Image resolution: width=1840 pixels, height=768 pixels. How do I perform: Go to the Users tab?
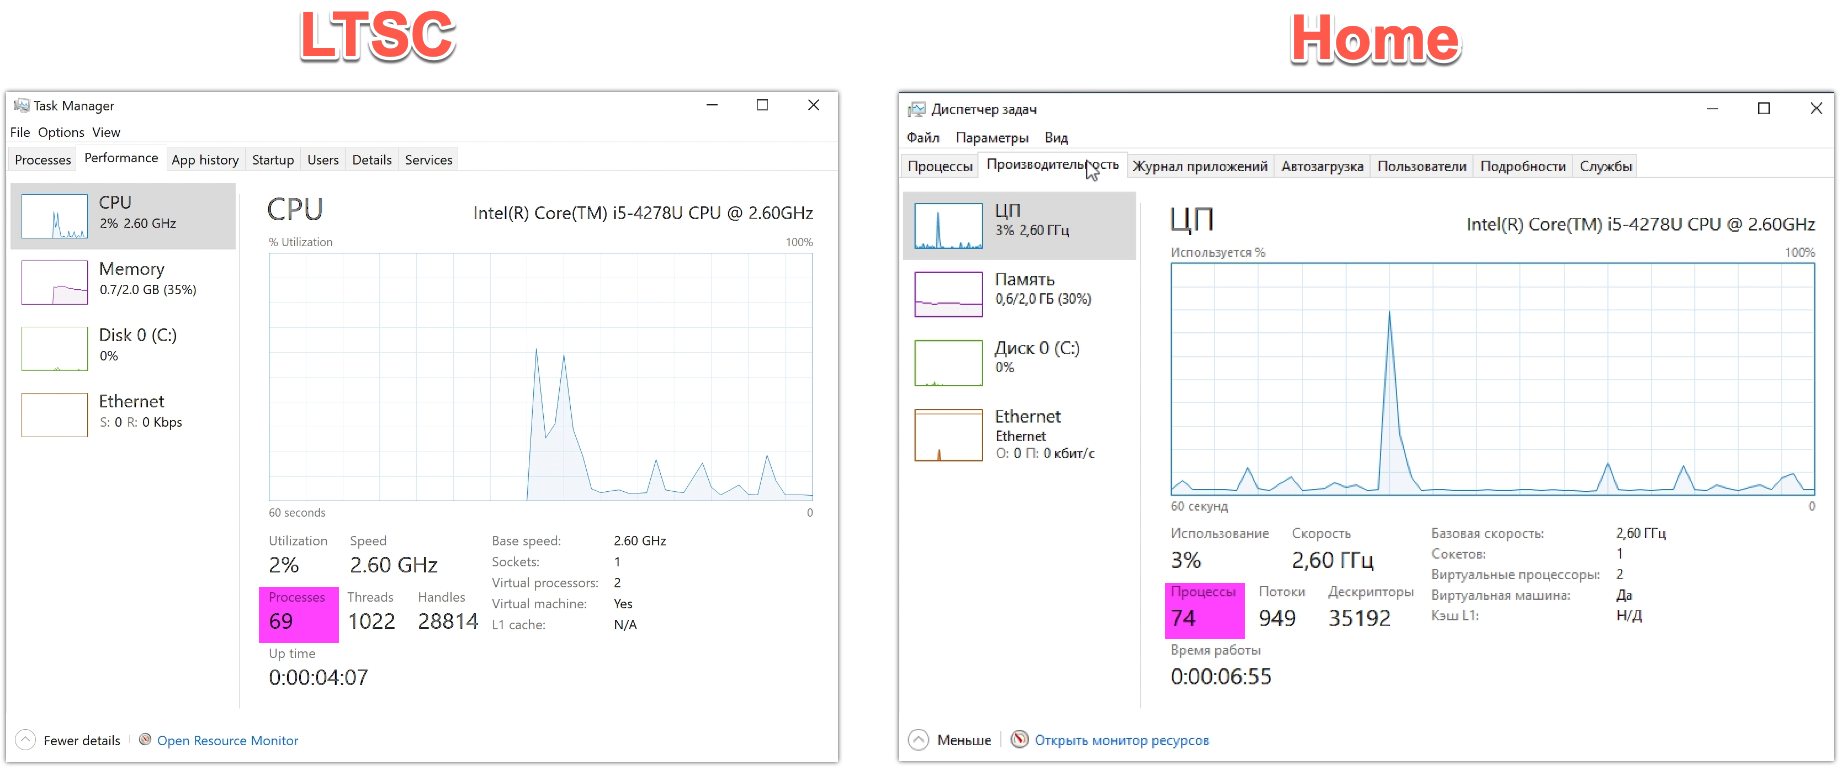click(323, 160)
